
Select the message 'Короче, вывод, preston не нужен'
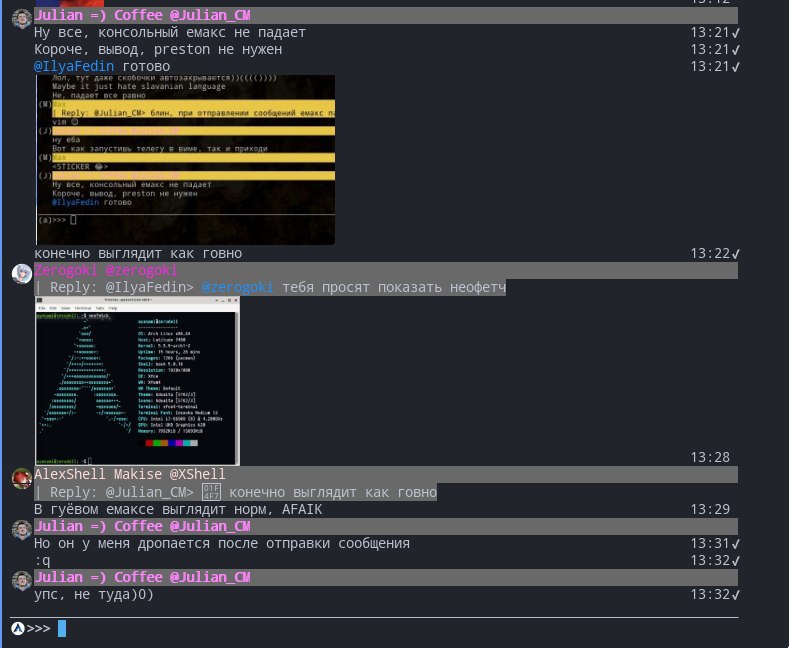coord(158,49)
